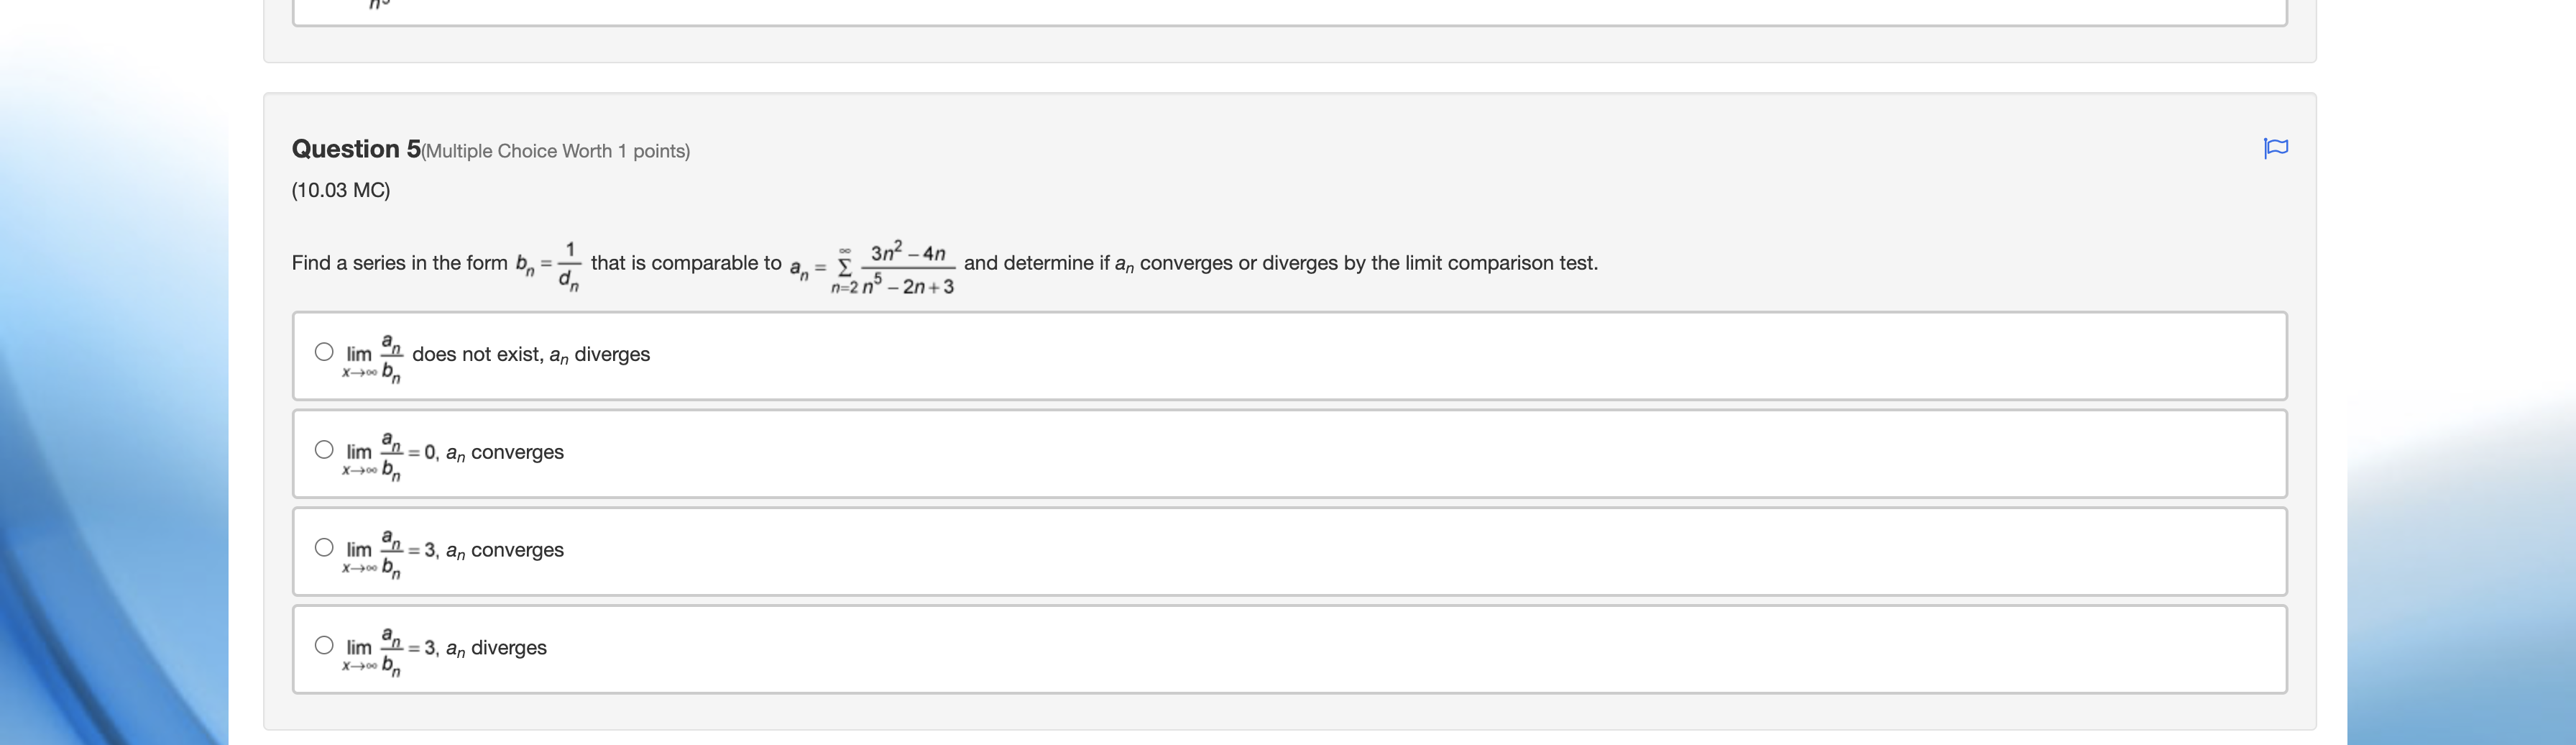Select the radio button for 'limit equals 3, an converges'
The image size is (2576, 745).
tap(323, 547)
